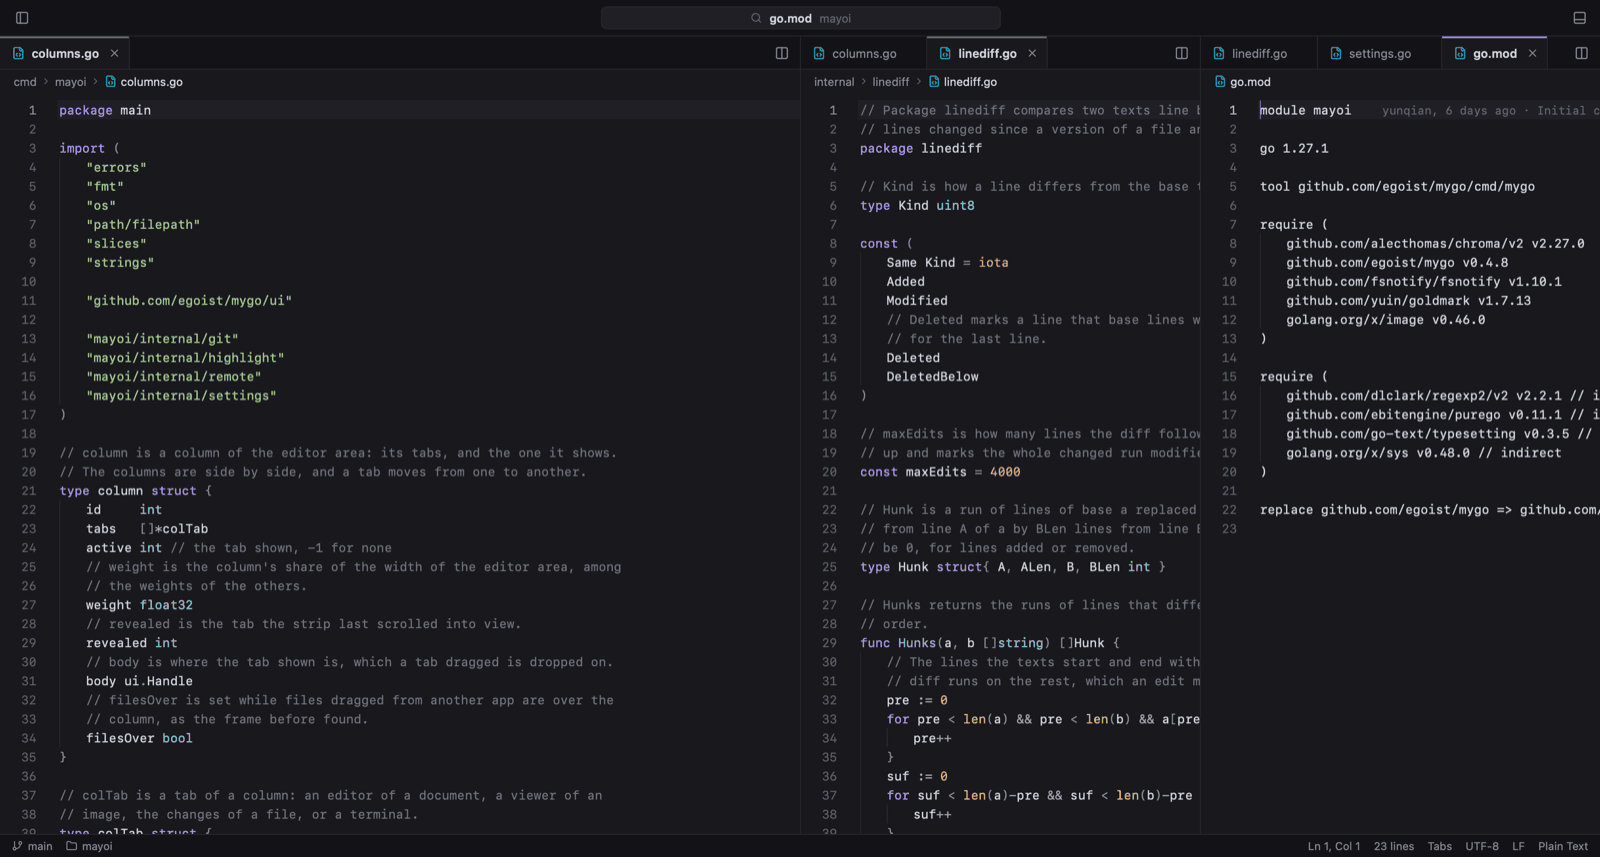This screenshot has width=1600, height=857.
Task: Open the linediff folder breadcrumb segment
Action: click(891, 82)
